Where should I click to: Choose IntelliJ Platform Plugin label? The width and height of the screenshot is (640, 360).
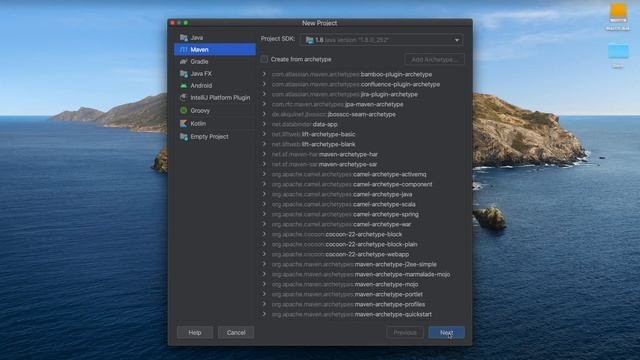[x=220, y=98]
